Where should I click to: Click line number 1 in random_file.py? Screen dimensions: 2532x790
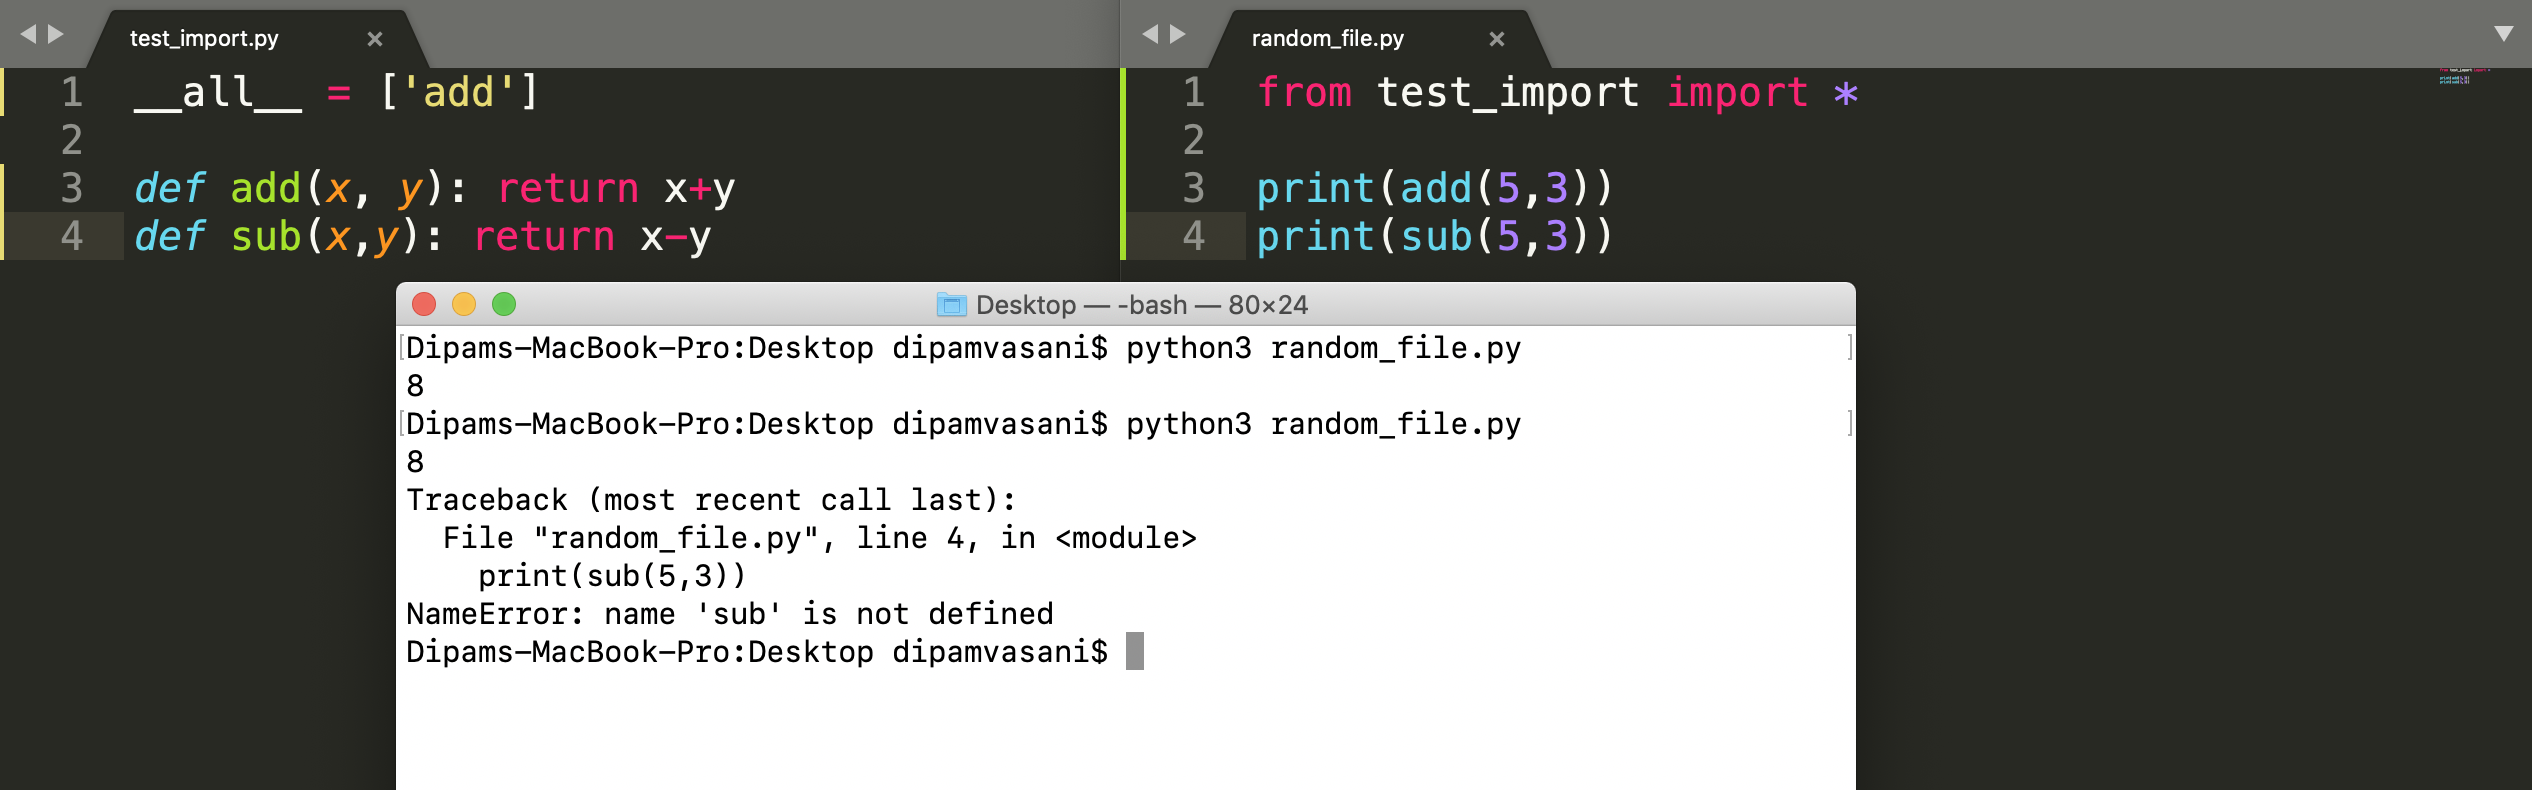(x=1193, y=92)
